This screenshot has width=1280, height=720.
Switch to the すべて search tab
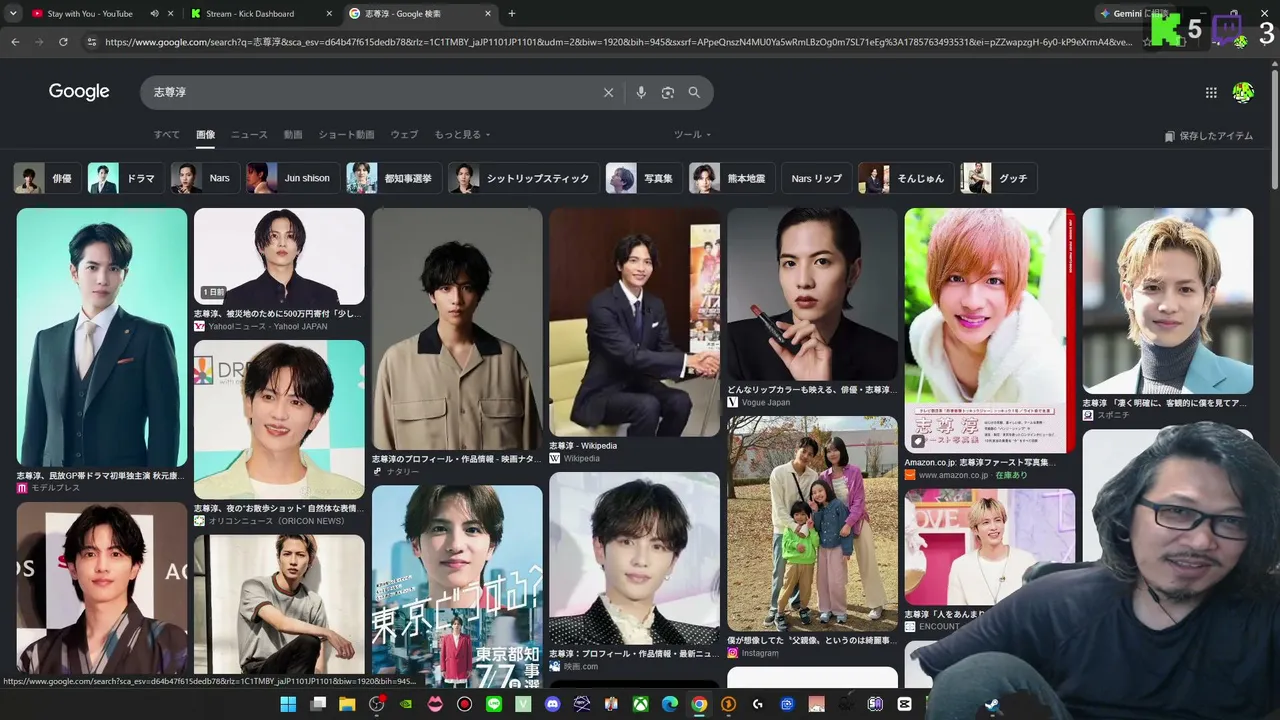pyautogui.click(x=167, y=135)
